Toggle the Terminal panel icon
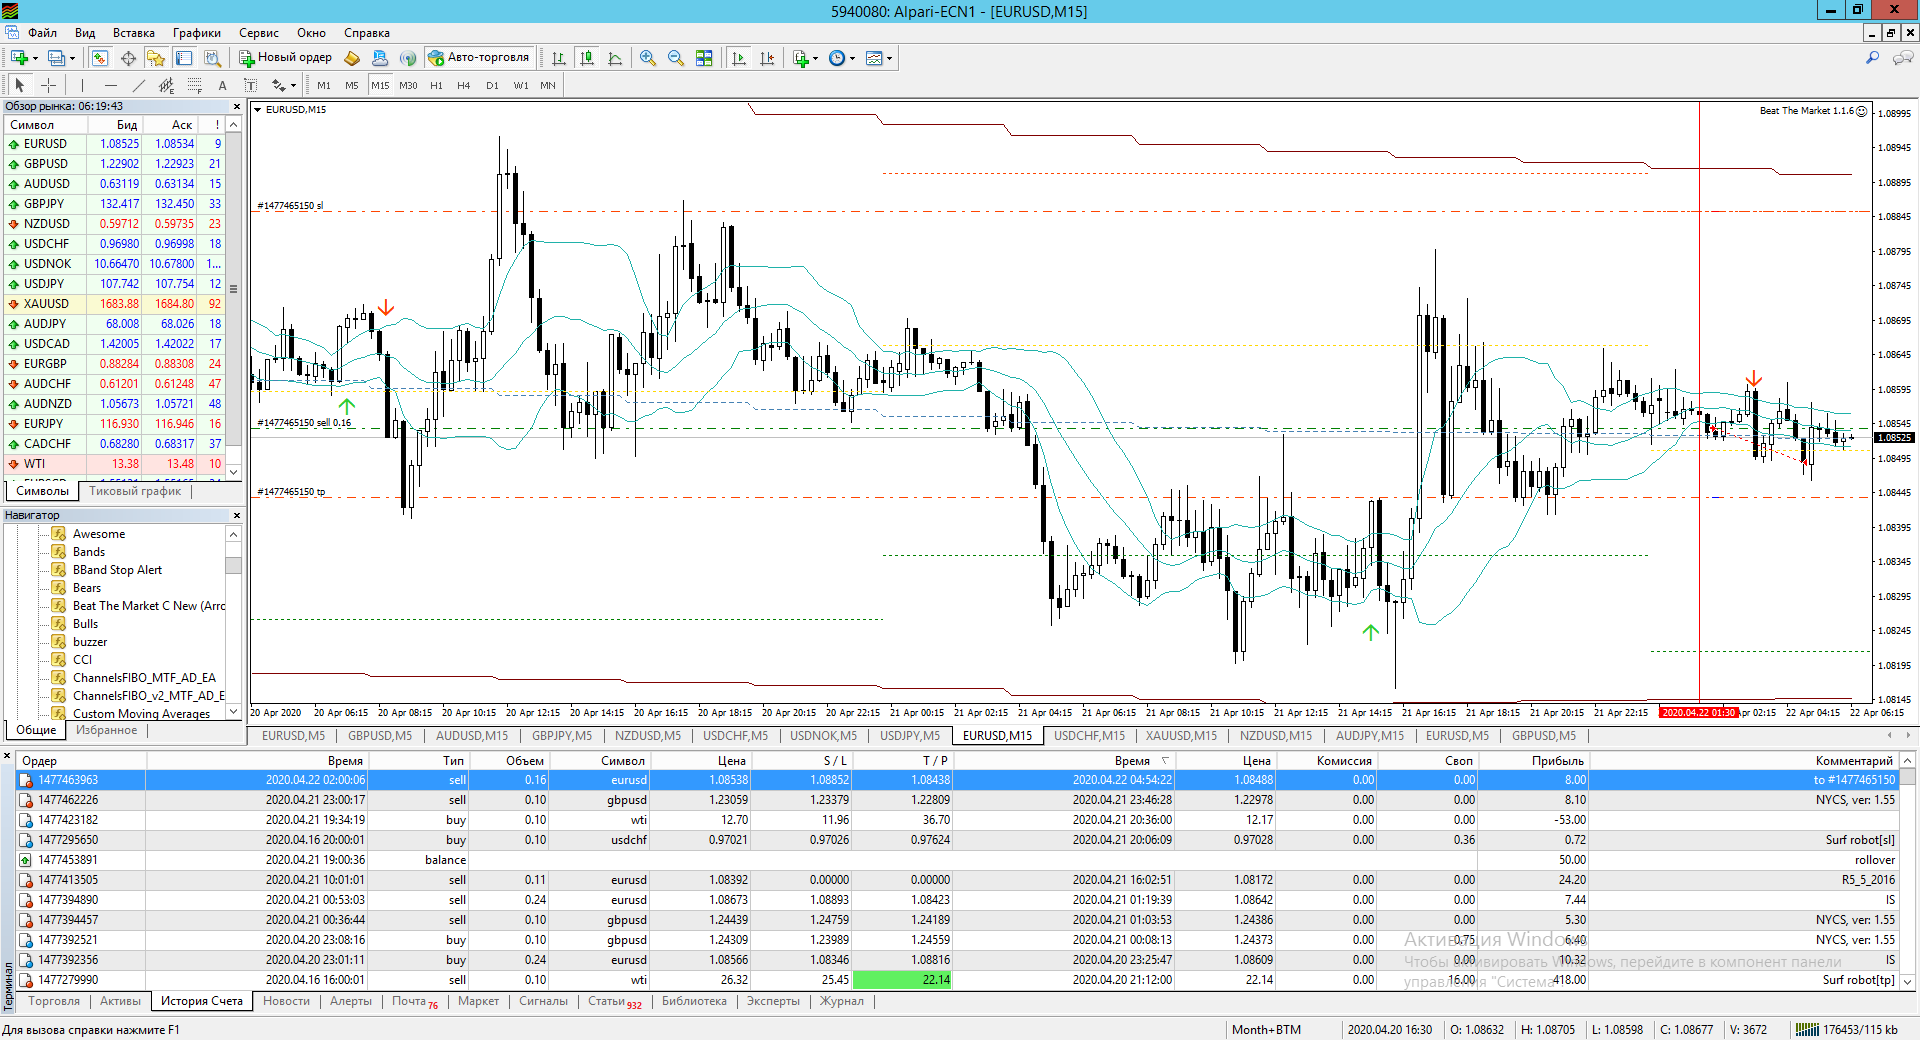1920x1040 pixels. pos(184,58)
